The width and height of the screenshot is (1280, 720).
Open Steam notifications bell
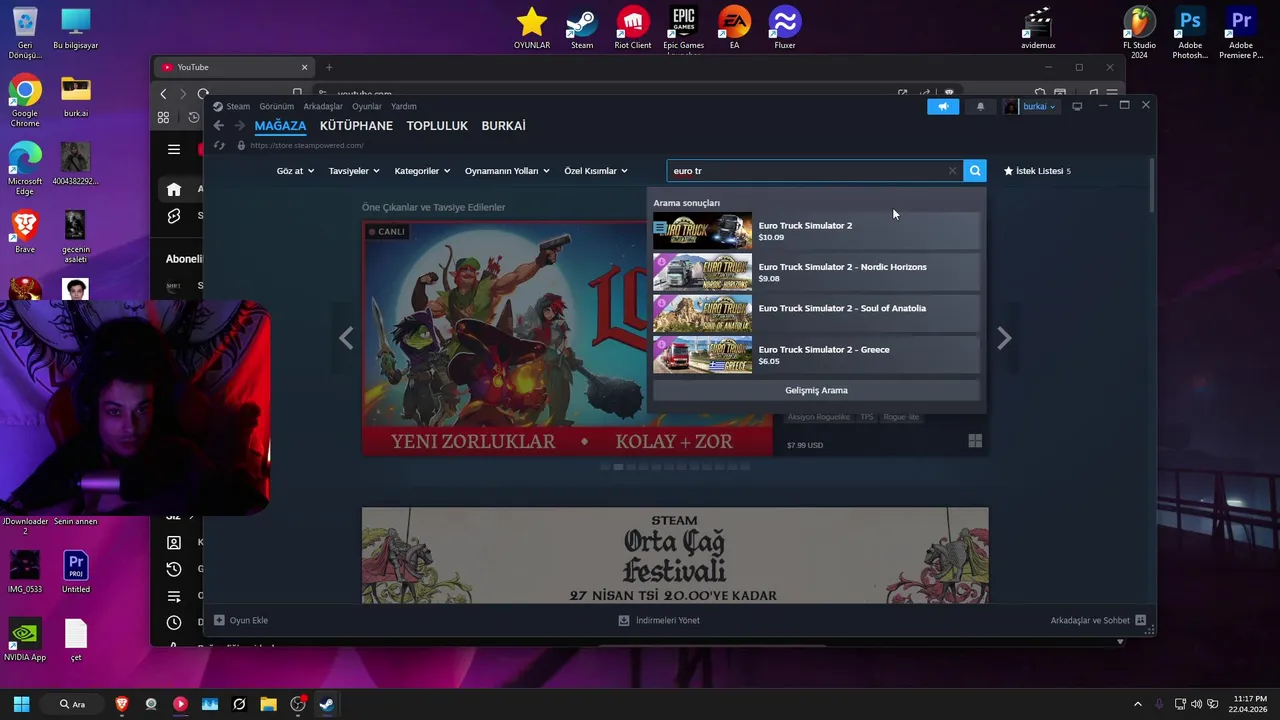tap(980, 106)
